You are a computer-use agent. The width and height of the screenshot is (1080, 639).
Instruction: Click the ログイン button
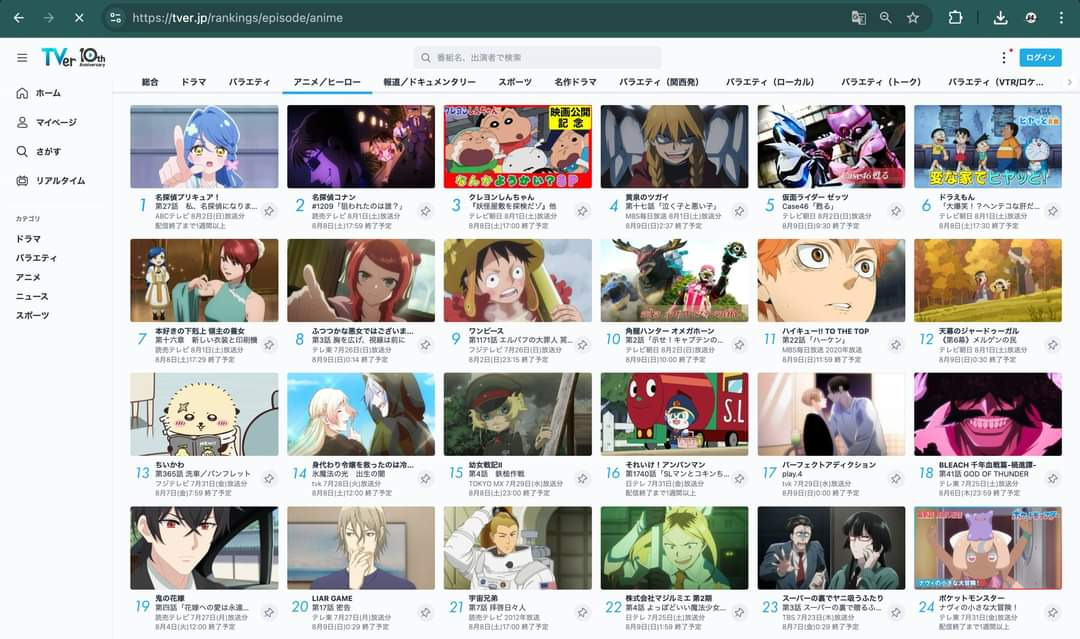coord(1040,58)
